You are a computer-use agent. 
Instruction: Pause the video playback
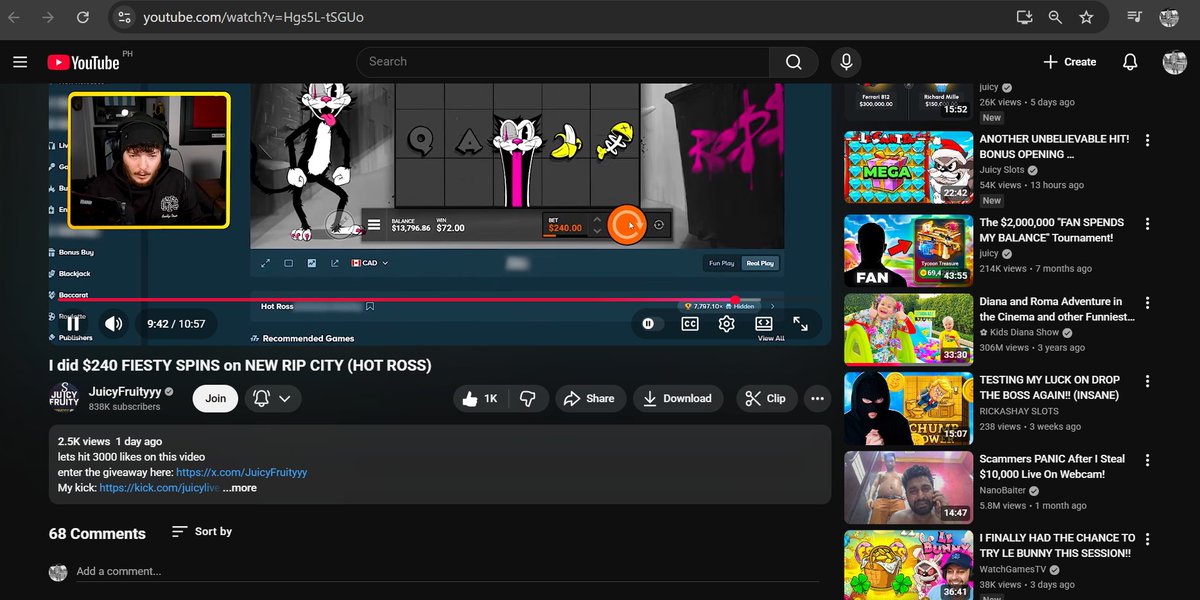coord(73,324)
